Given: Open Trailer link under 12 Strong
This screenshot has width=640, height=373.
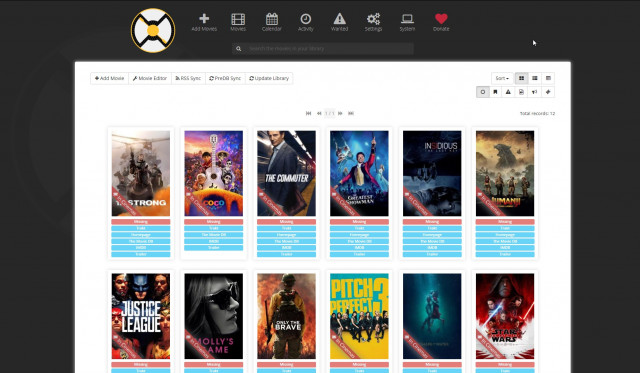Looking at the screenshot, I should coord(141,254).
